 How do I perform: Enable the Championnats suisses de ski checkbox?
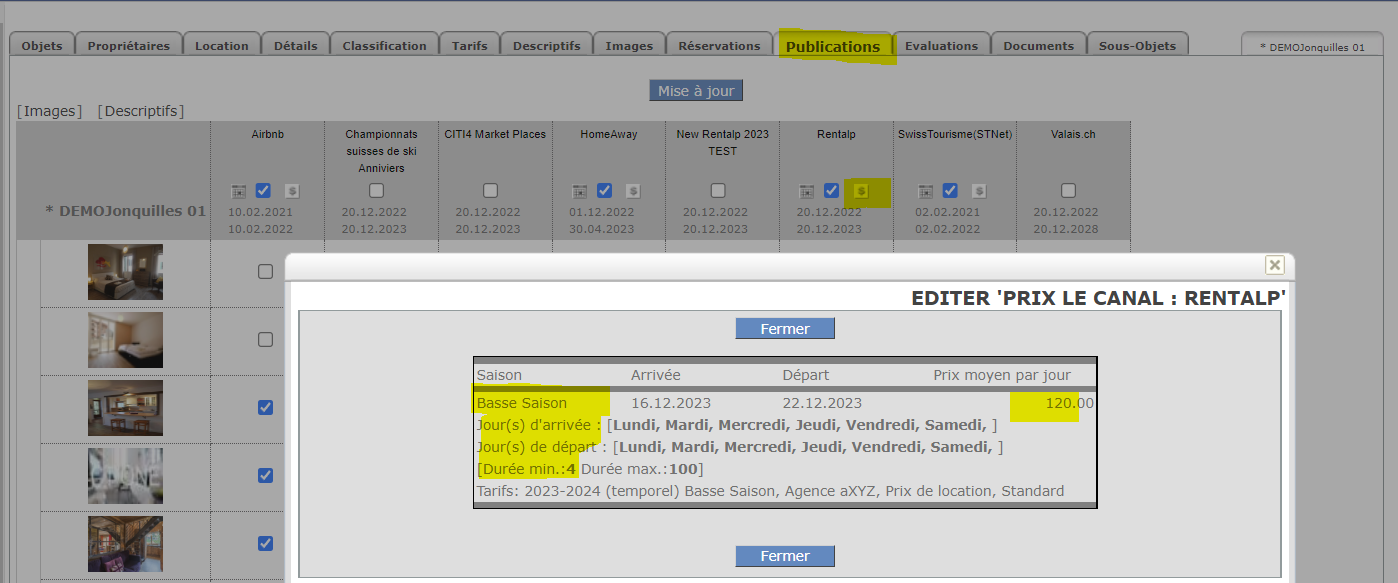(376, 191)
